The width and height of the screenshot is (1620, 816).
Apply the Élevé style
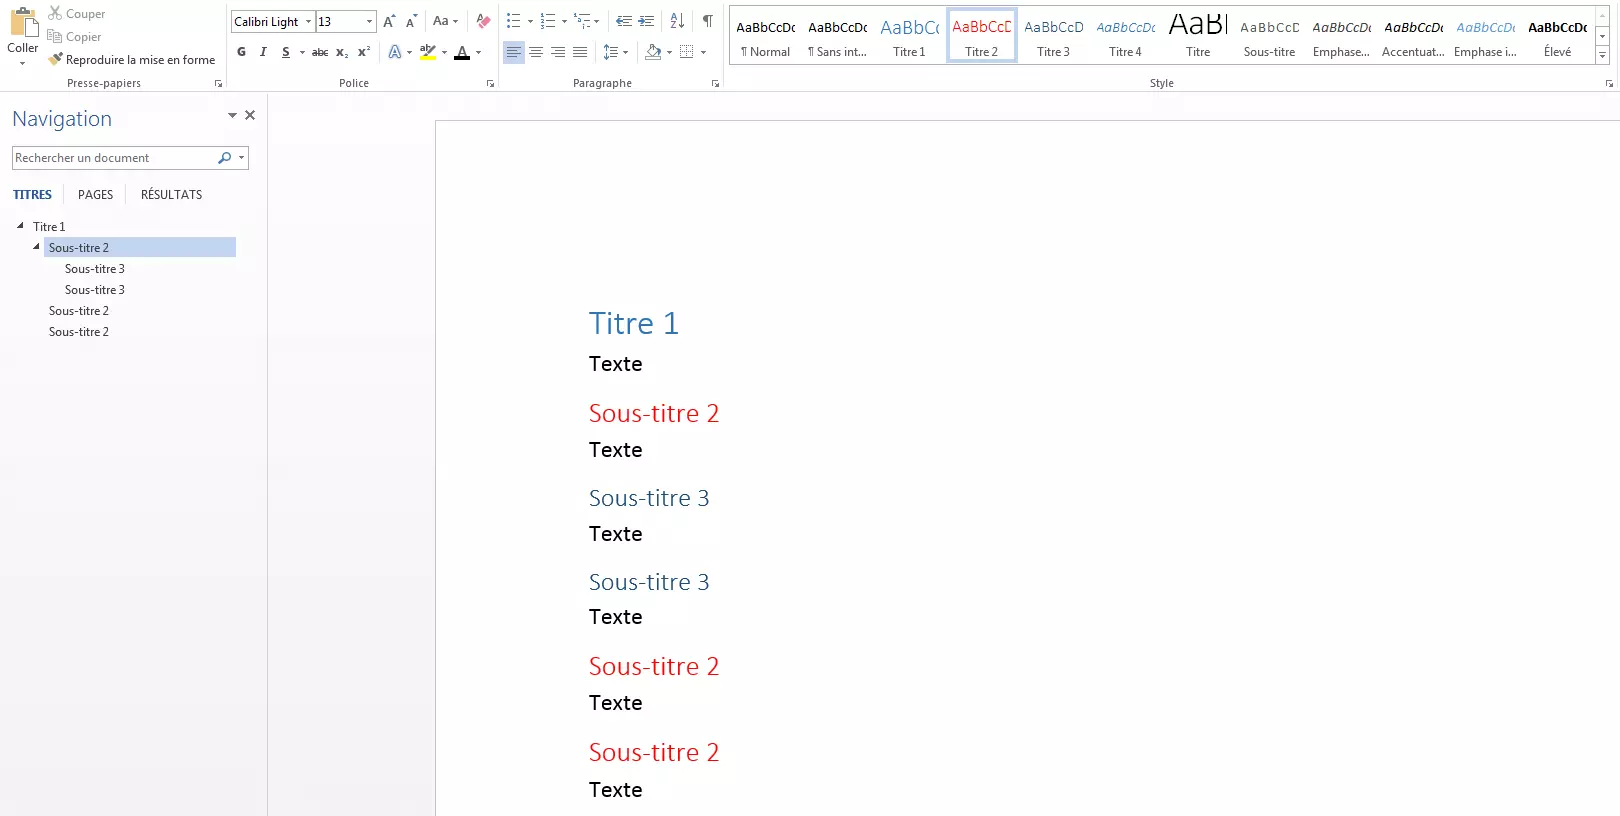[x=1558, y=37]
